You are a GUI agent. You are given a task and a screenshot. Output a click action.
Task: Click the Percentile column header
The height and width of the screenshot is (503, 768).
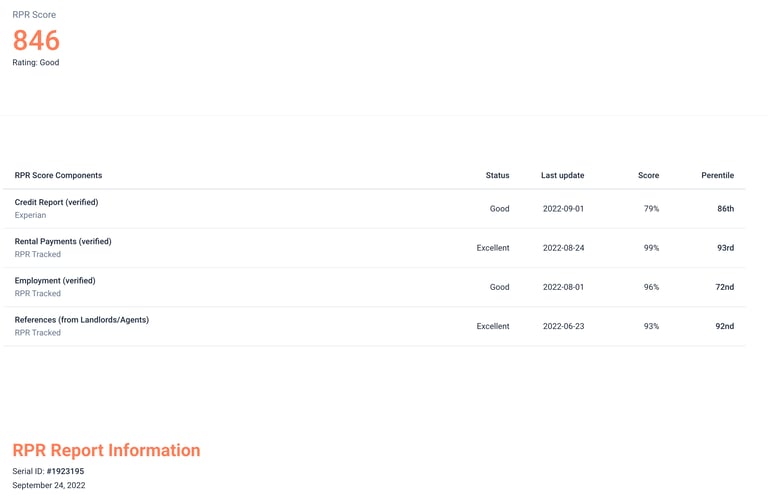click(x=717, y=175)
